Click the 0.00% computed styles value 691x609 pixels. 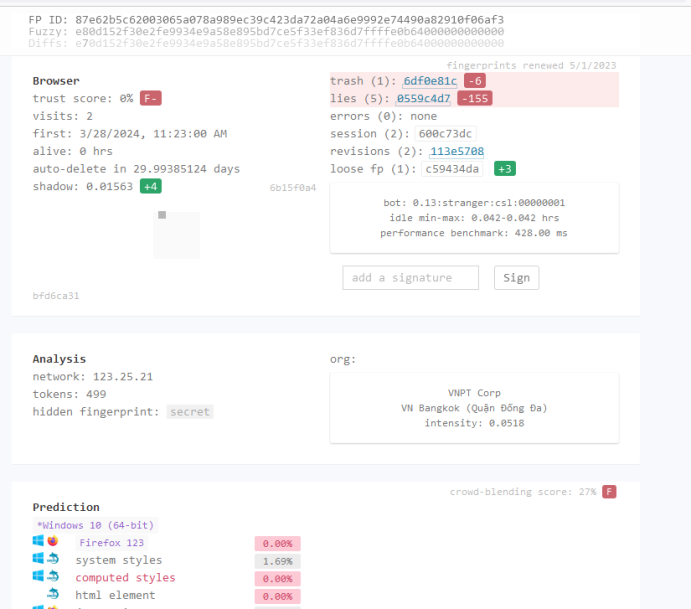point(278,579)
